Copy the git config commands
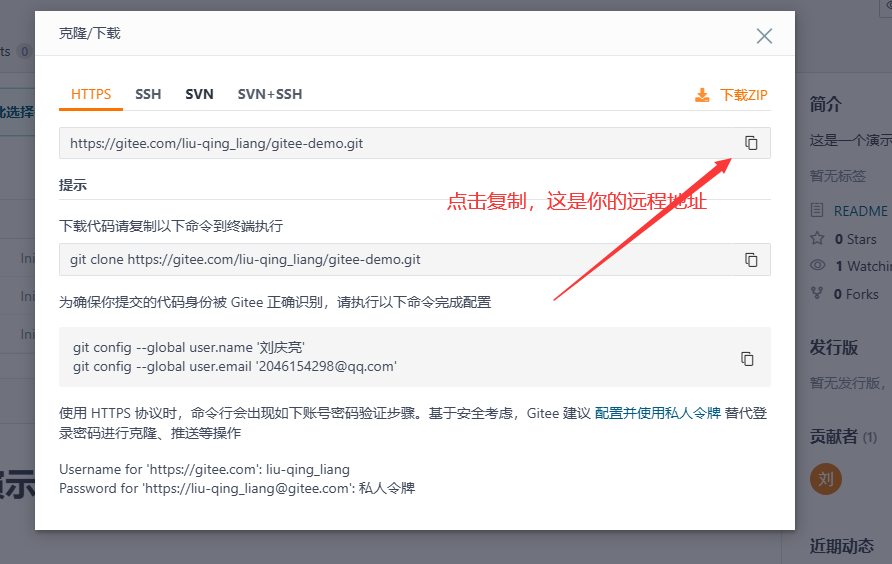 click(747, 359)
